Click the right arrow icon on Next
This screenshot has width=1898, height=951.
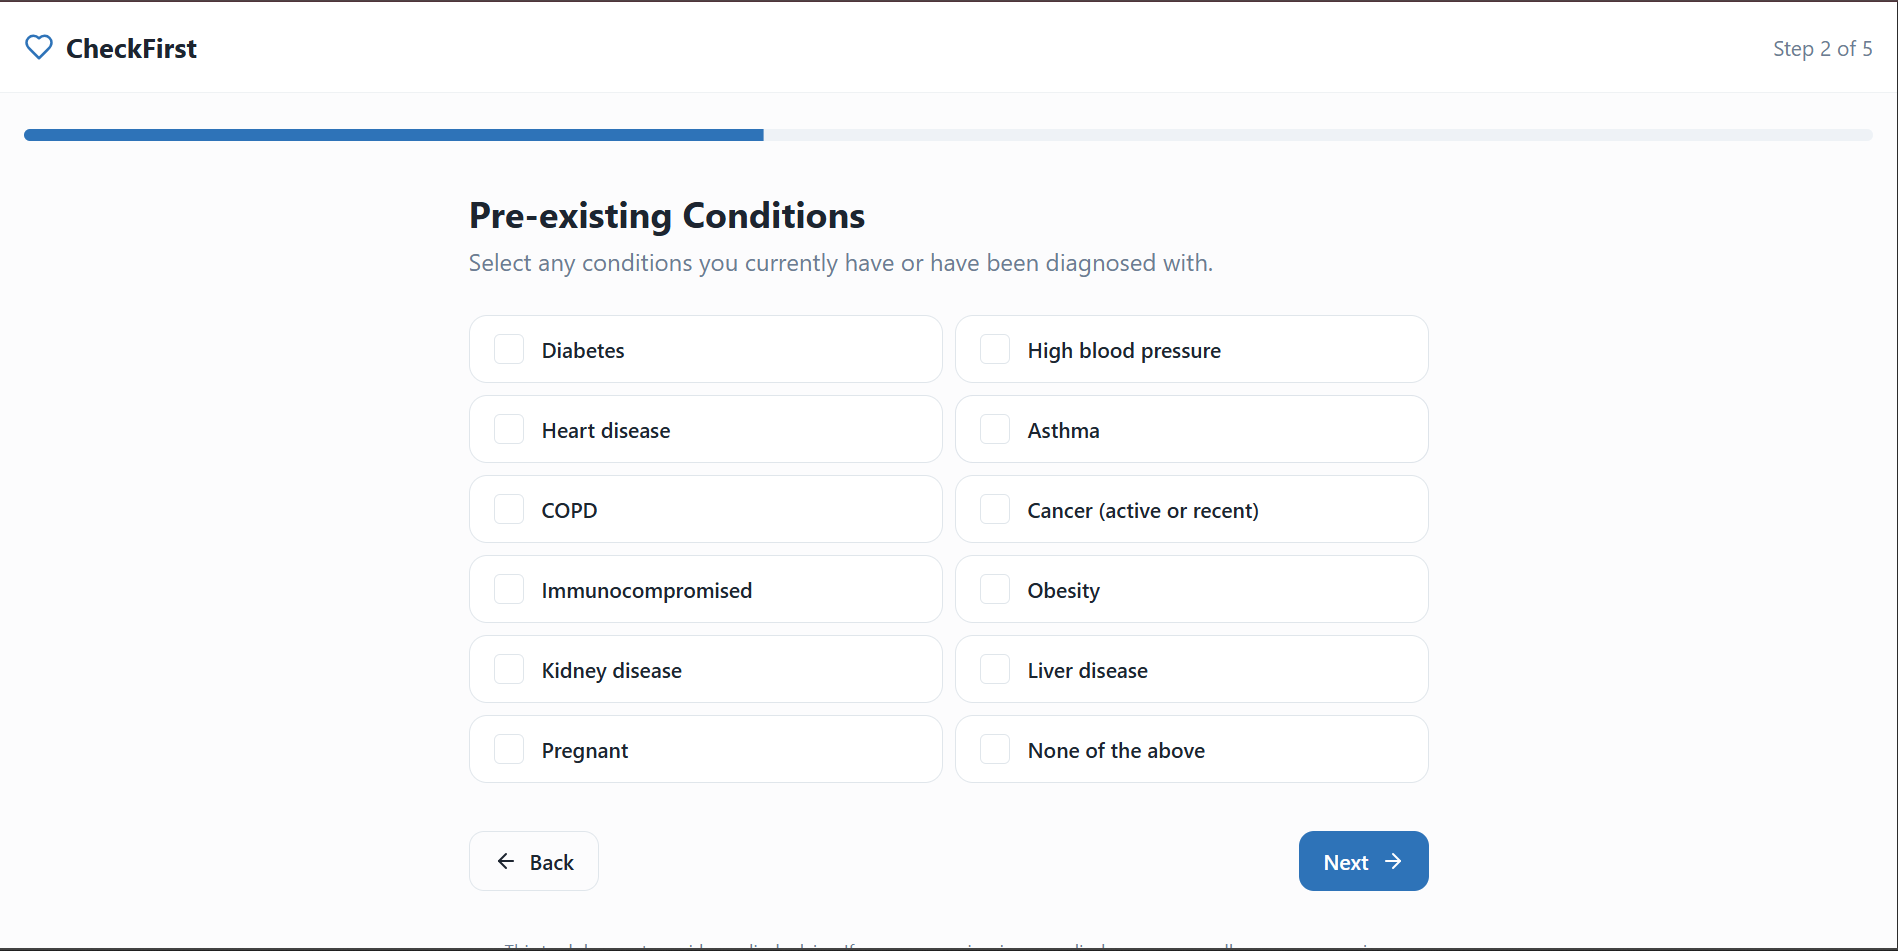click(x=1393, y=861)
